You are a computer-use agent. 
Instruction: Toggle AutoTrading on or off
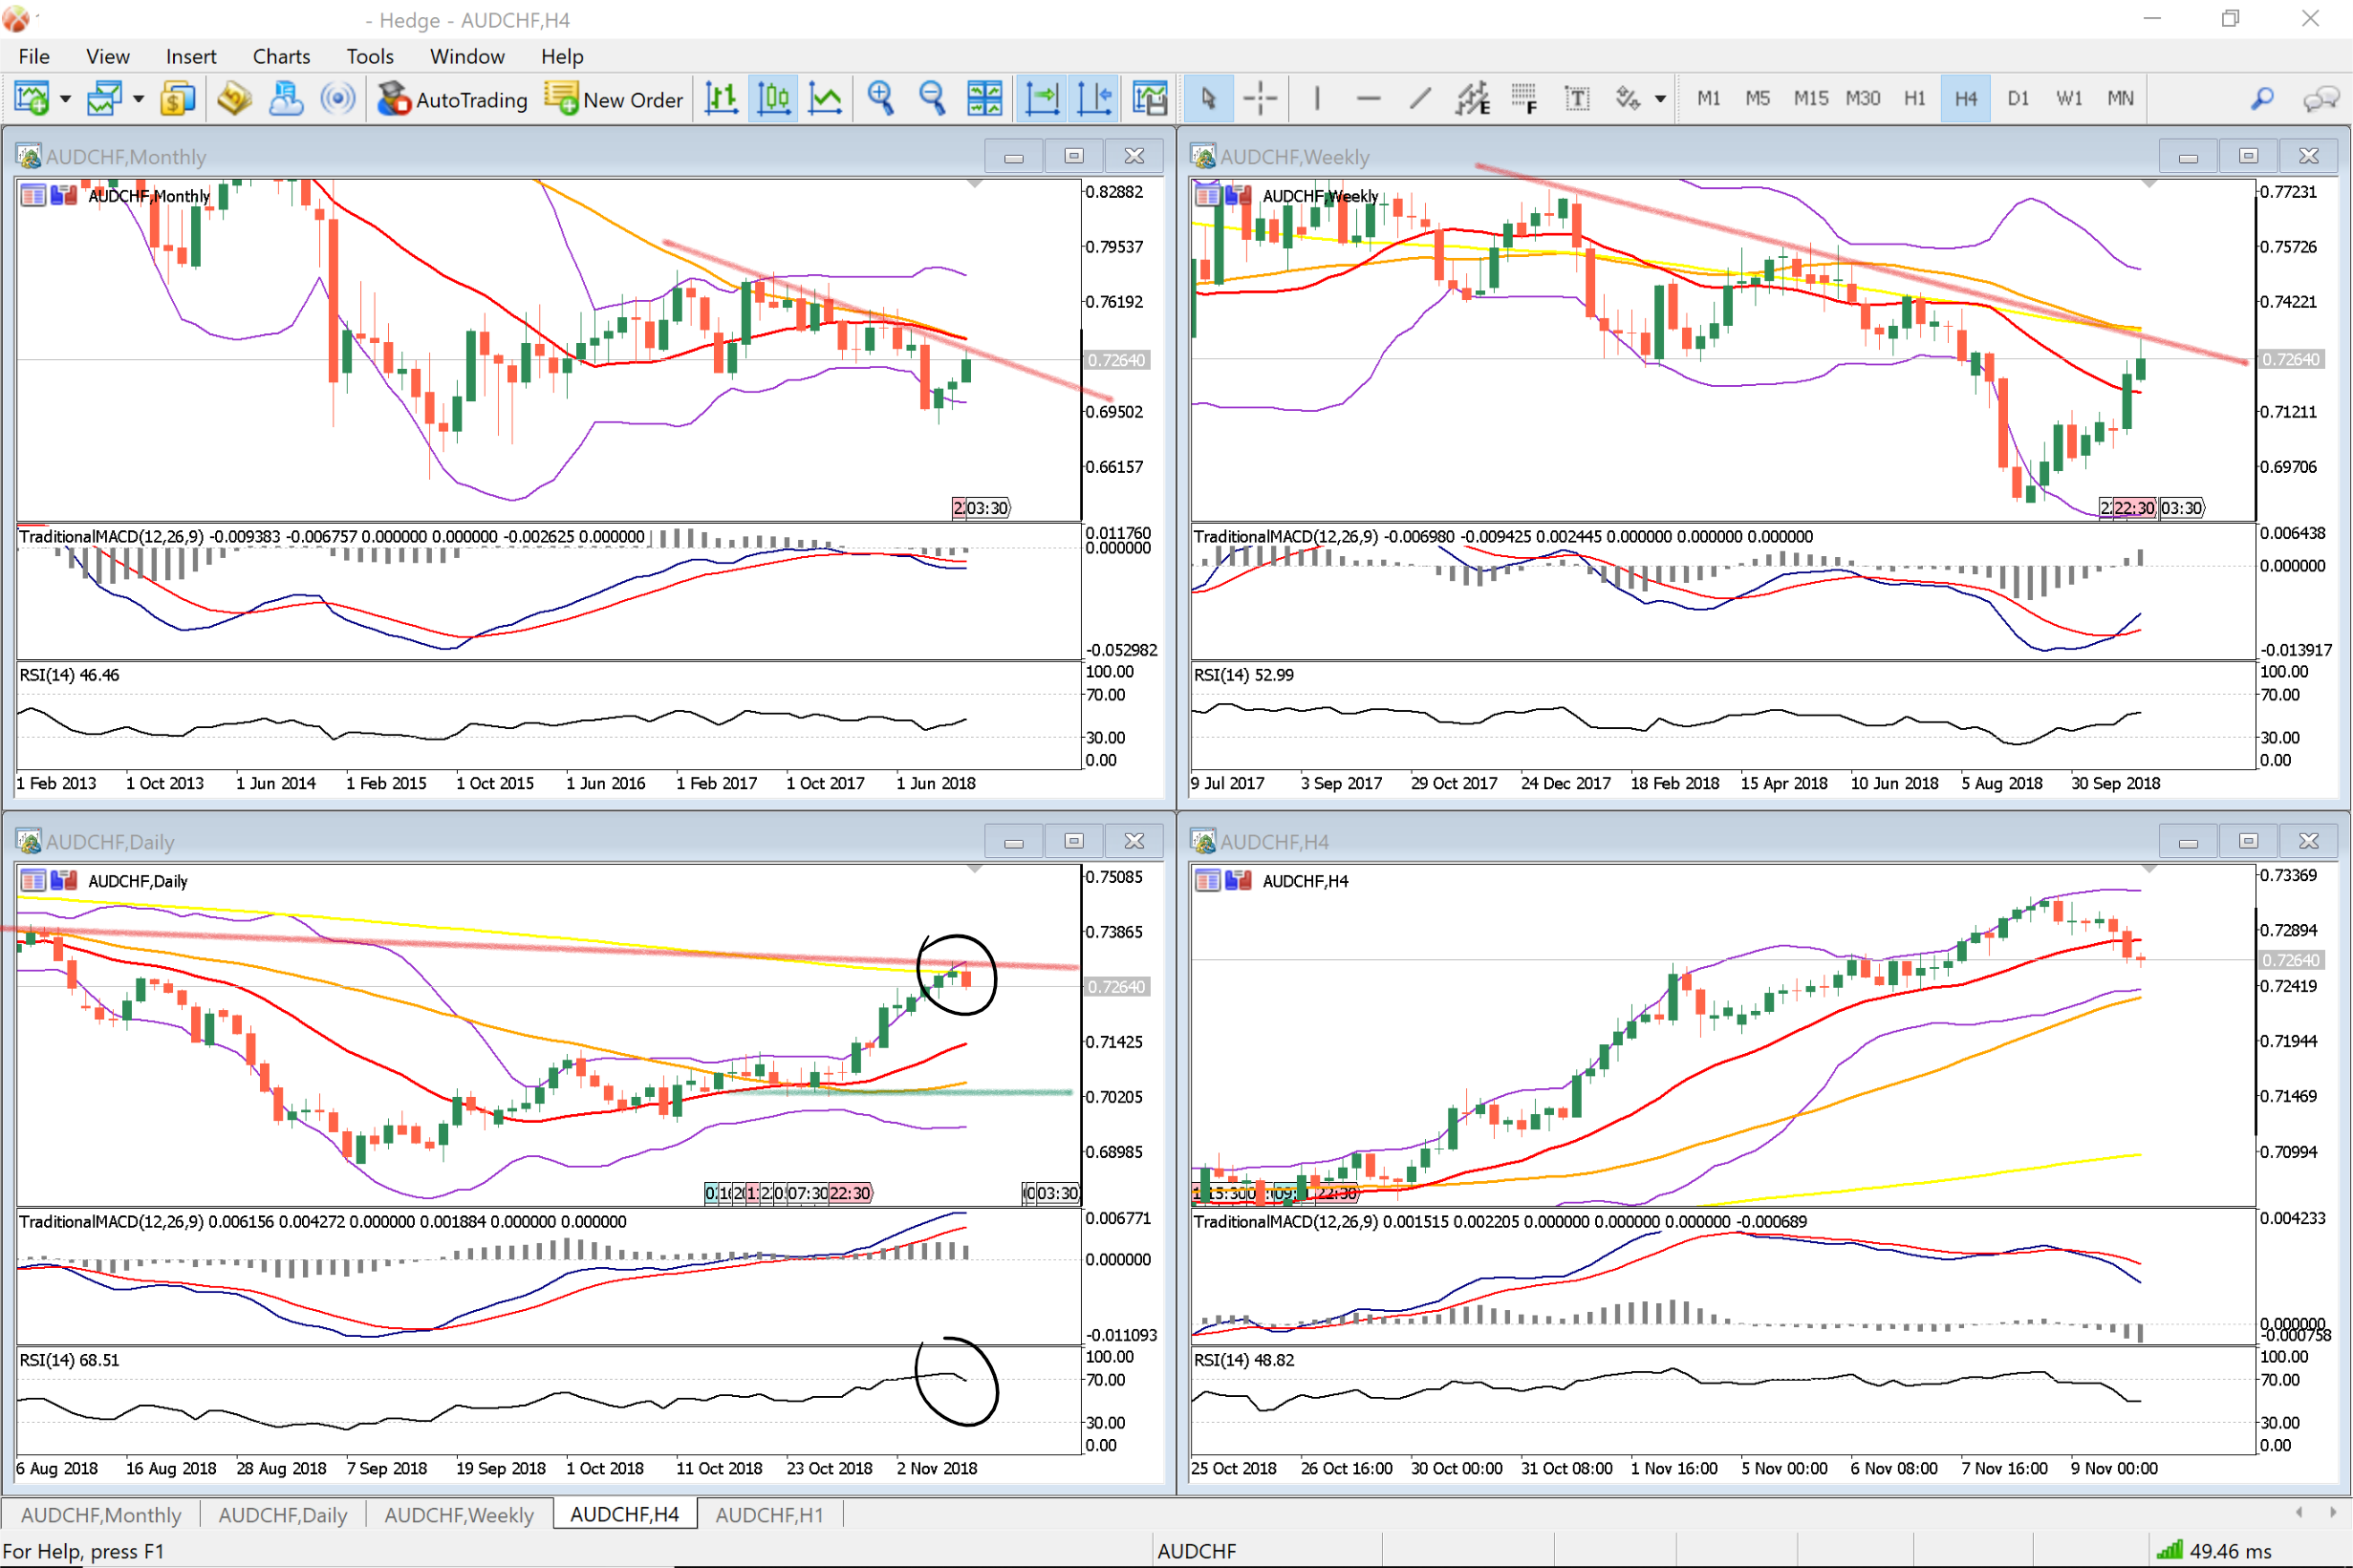coord(452,99)
